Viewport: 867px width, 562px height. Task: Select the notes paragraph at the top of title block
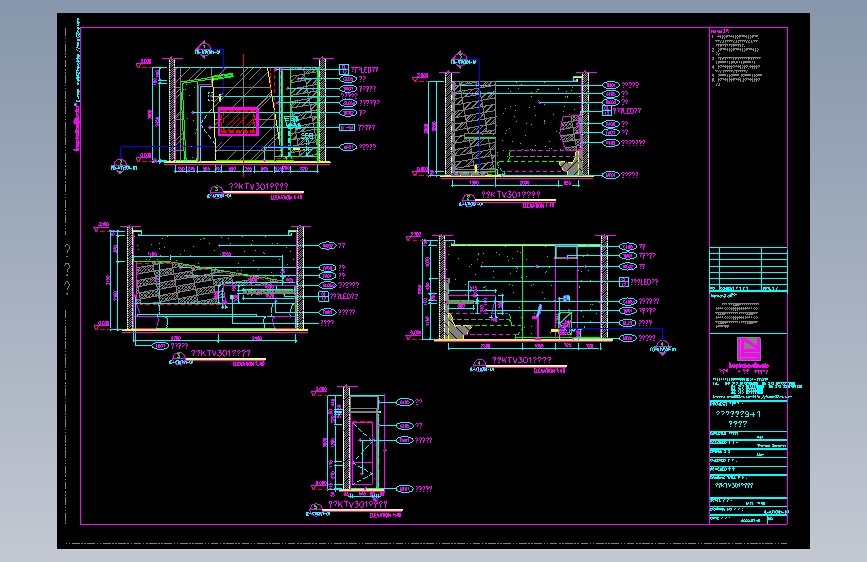[736, 58]
